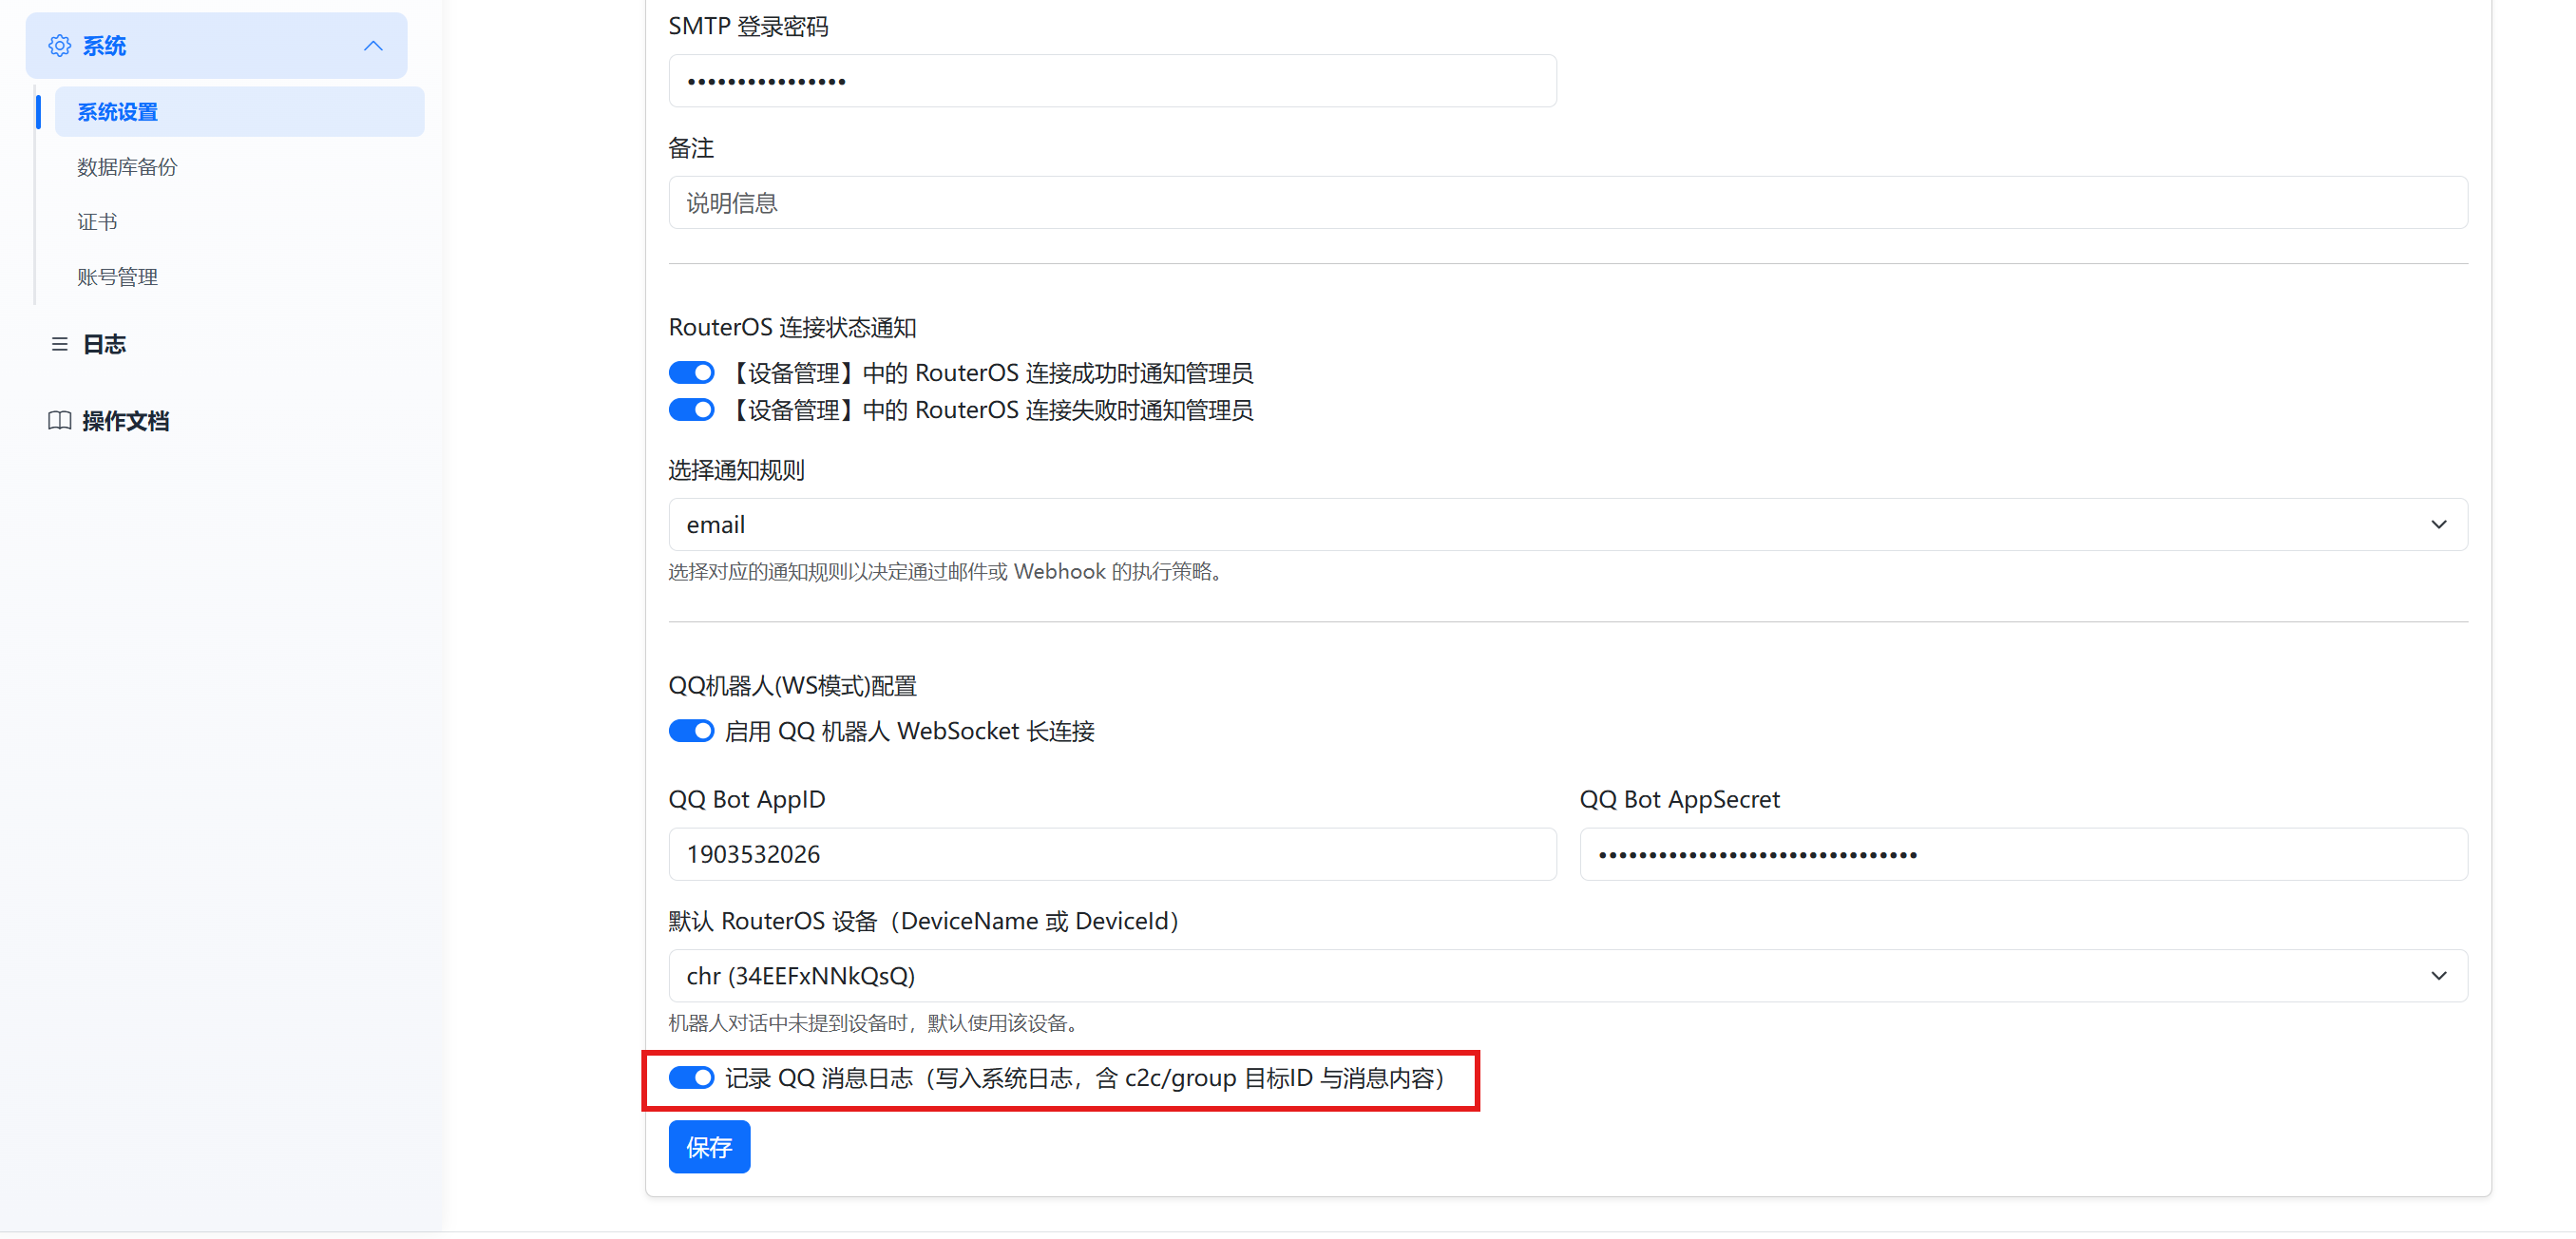Image resolution: width=2576 pixels, height=1239 pixels.
Task: Toggle RouterOS 连接失败时通知管理员 switch
Action: 691,410
